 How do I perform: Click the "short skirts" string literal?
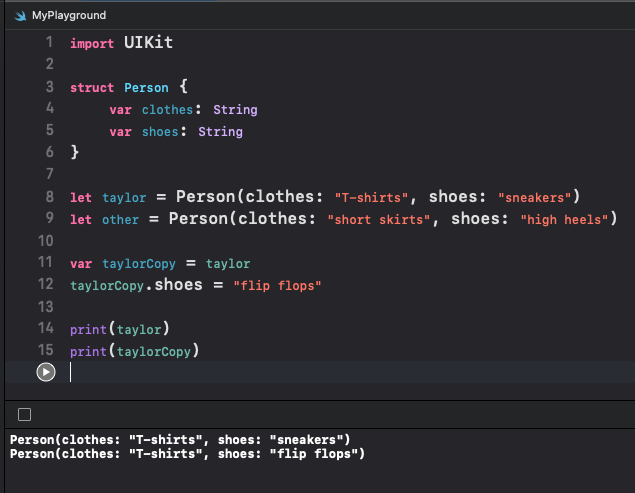coord(379,220)
